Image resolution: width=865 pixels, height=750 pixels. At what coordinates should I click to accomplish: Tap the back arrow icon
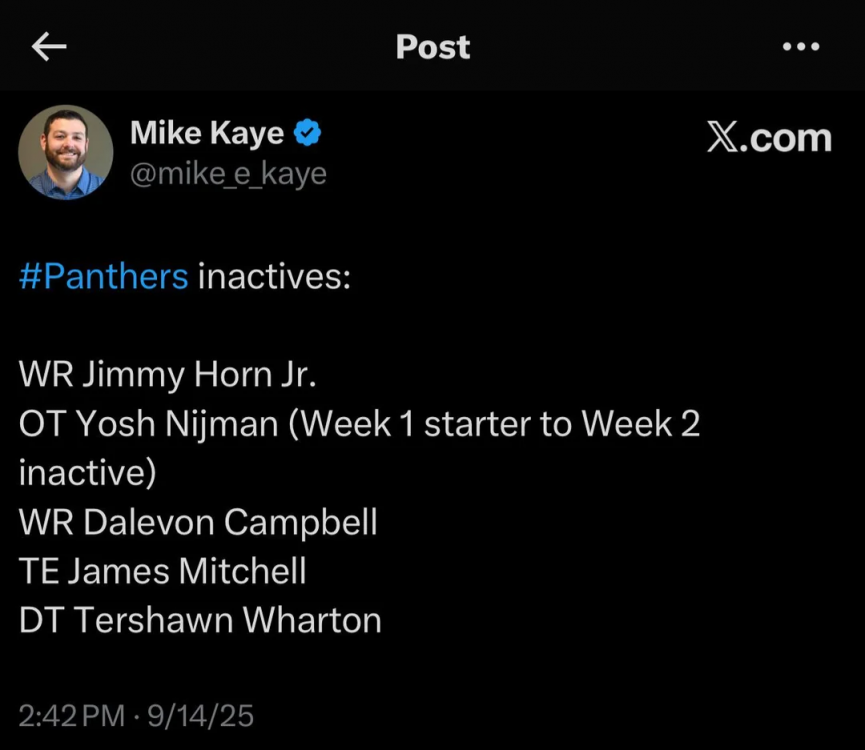(49, 47)
